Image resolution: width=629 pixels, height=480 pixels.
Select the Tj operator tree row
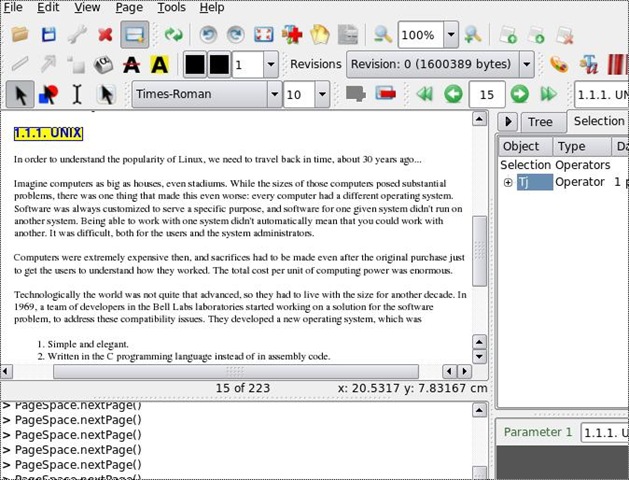[564, 182]
